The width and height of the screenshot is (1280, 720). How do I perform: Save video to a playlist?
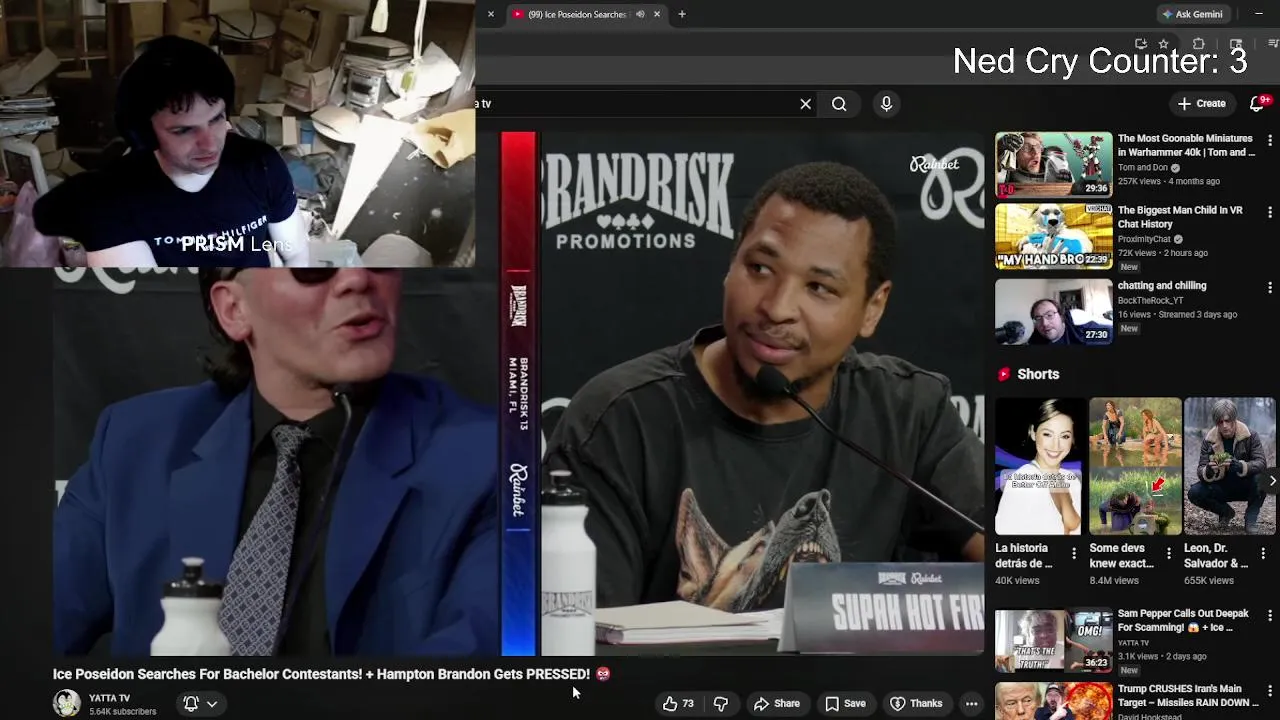[x=845, y=704]
